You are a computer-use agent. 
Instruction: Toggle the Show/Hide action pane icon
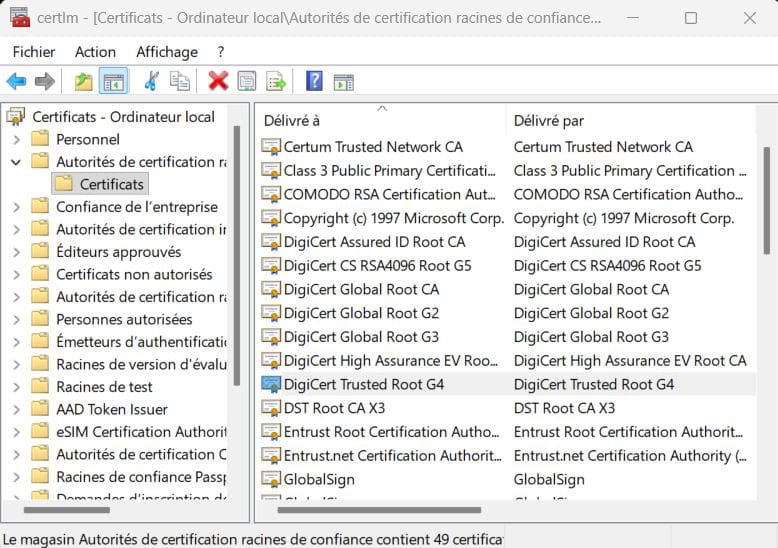(x=343, y=82)
